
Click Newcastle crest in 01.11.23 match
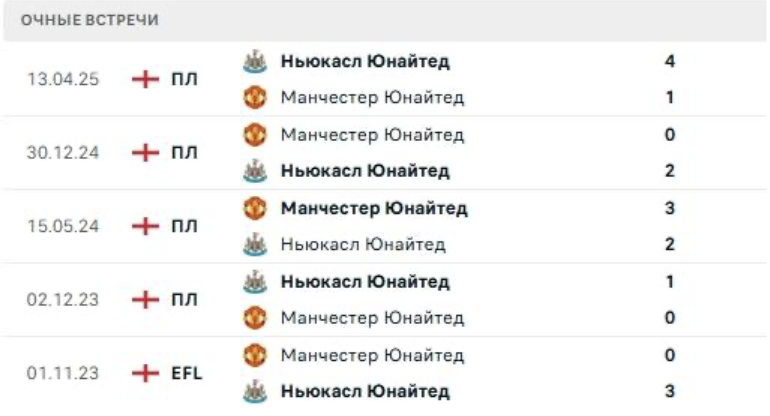(255, 391)
